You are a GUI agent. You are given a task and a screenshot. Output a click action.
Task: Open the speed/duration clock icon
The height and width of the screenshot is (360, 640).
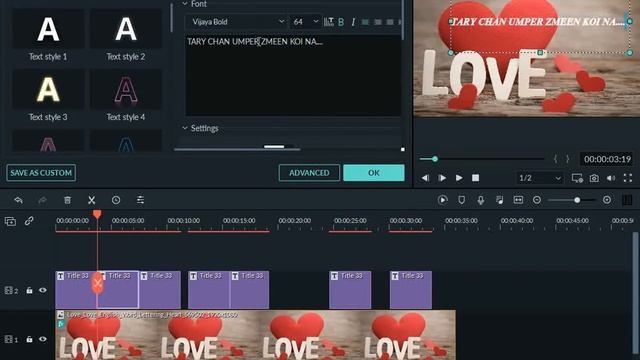coord(116,200)
